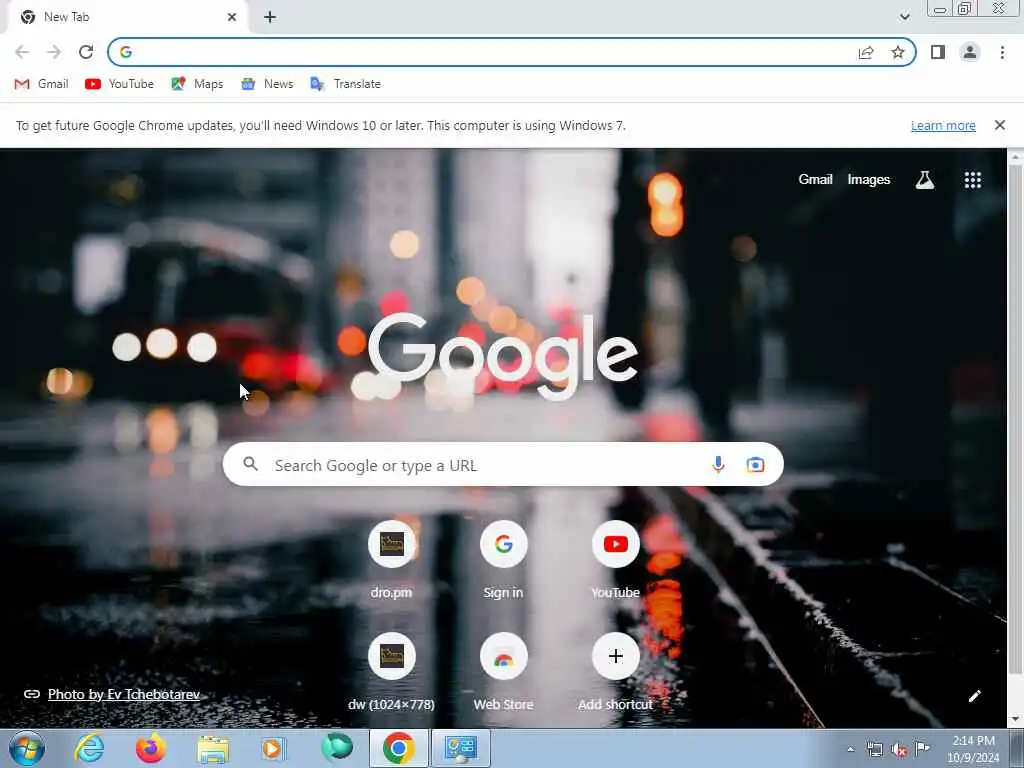Click the Learn more link
1024x768 pixels.
(943, 125)
